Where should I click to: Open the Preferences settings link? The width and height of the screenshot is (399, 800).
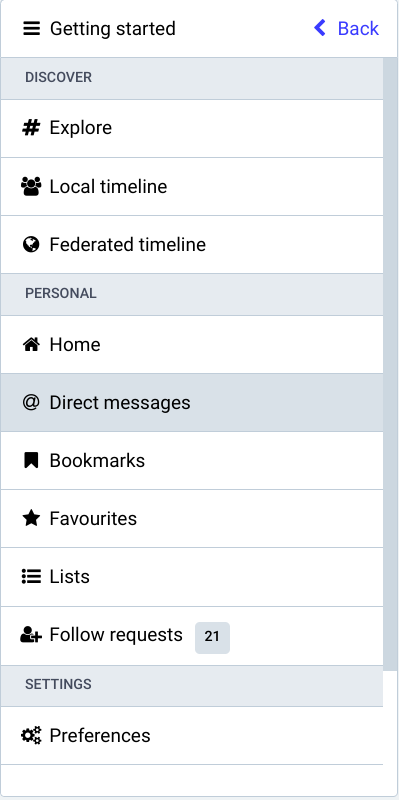192,736
